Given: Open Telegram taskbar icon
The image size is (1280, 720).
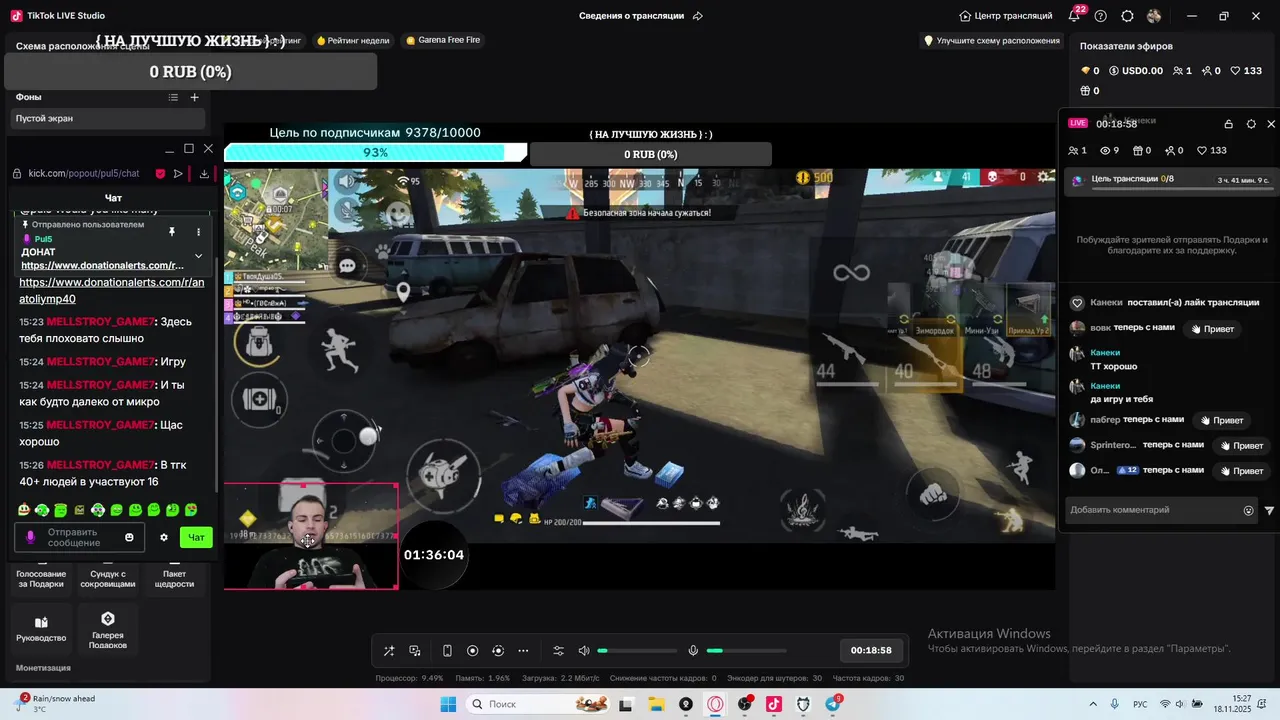Looking at the screenshot, I should pyautogui.click(x=833, y=704).
